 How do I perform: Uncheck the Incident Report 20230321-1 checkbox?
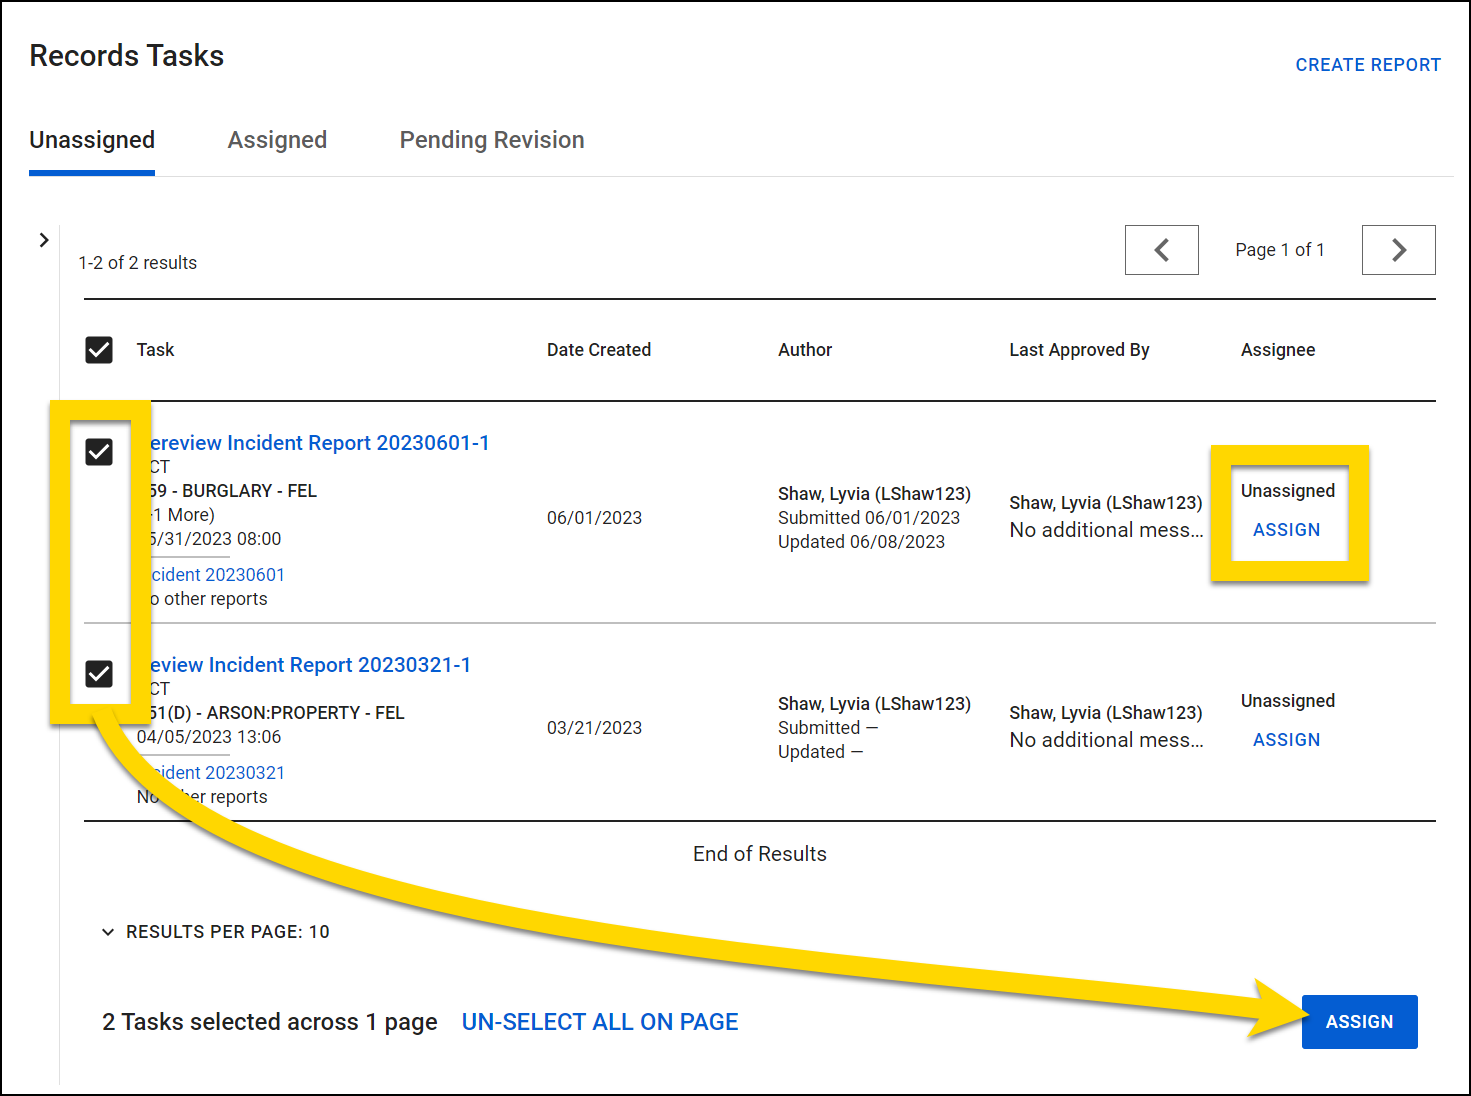pyautogui.click(x=98, y=674)
